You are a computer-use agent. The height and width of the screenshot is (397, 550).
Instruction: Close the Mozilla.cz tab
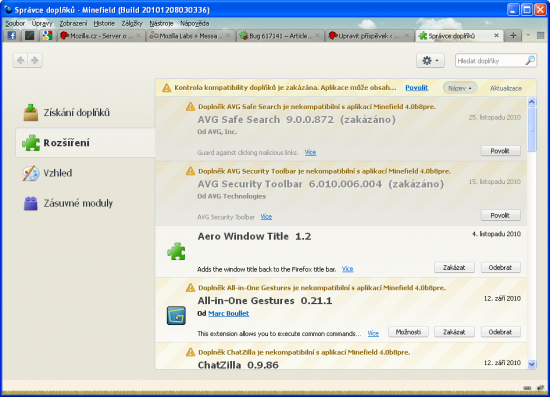click(138, 35)
